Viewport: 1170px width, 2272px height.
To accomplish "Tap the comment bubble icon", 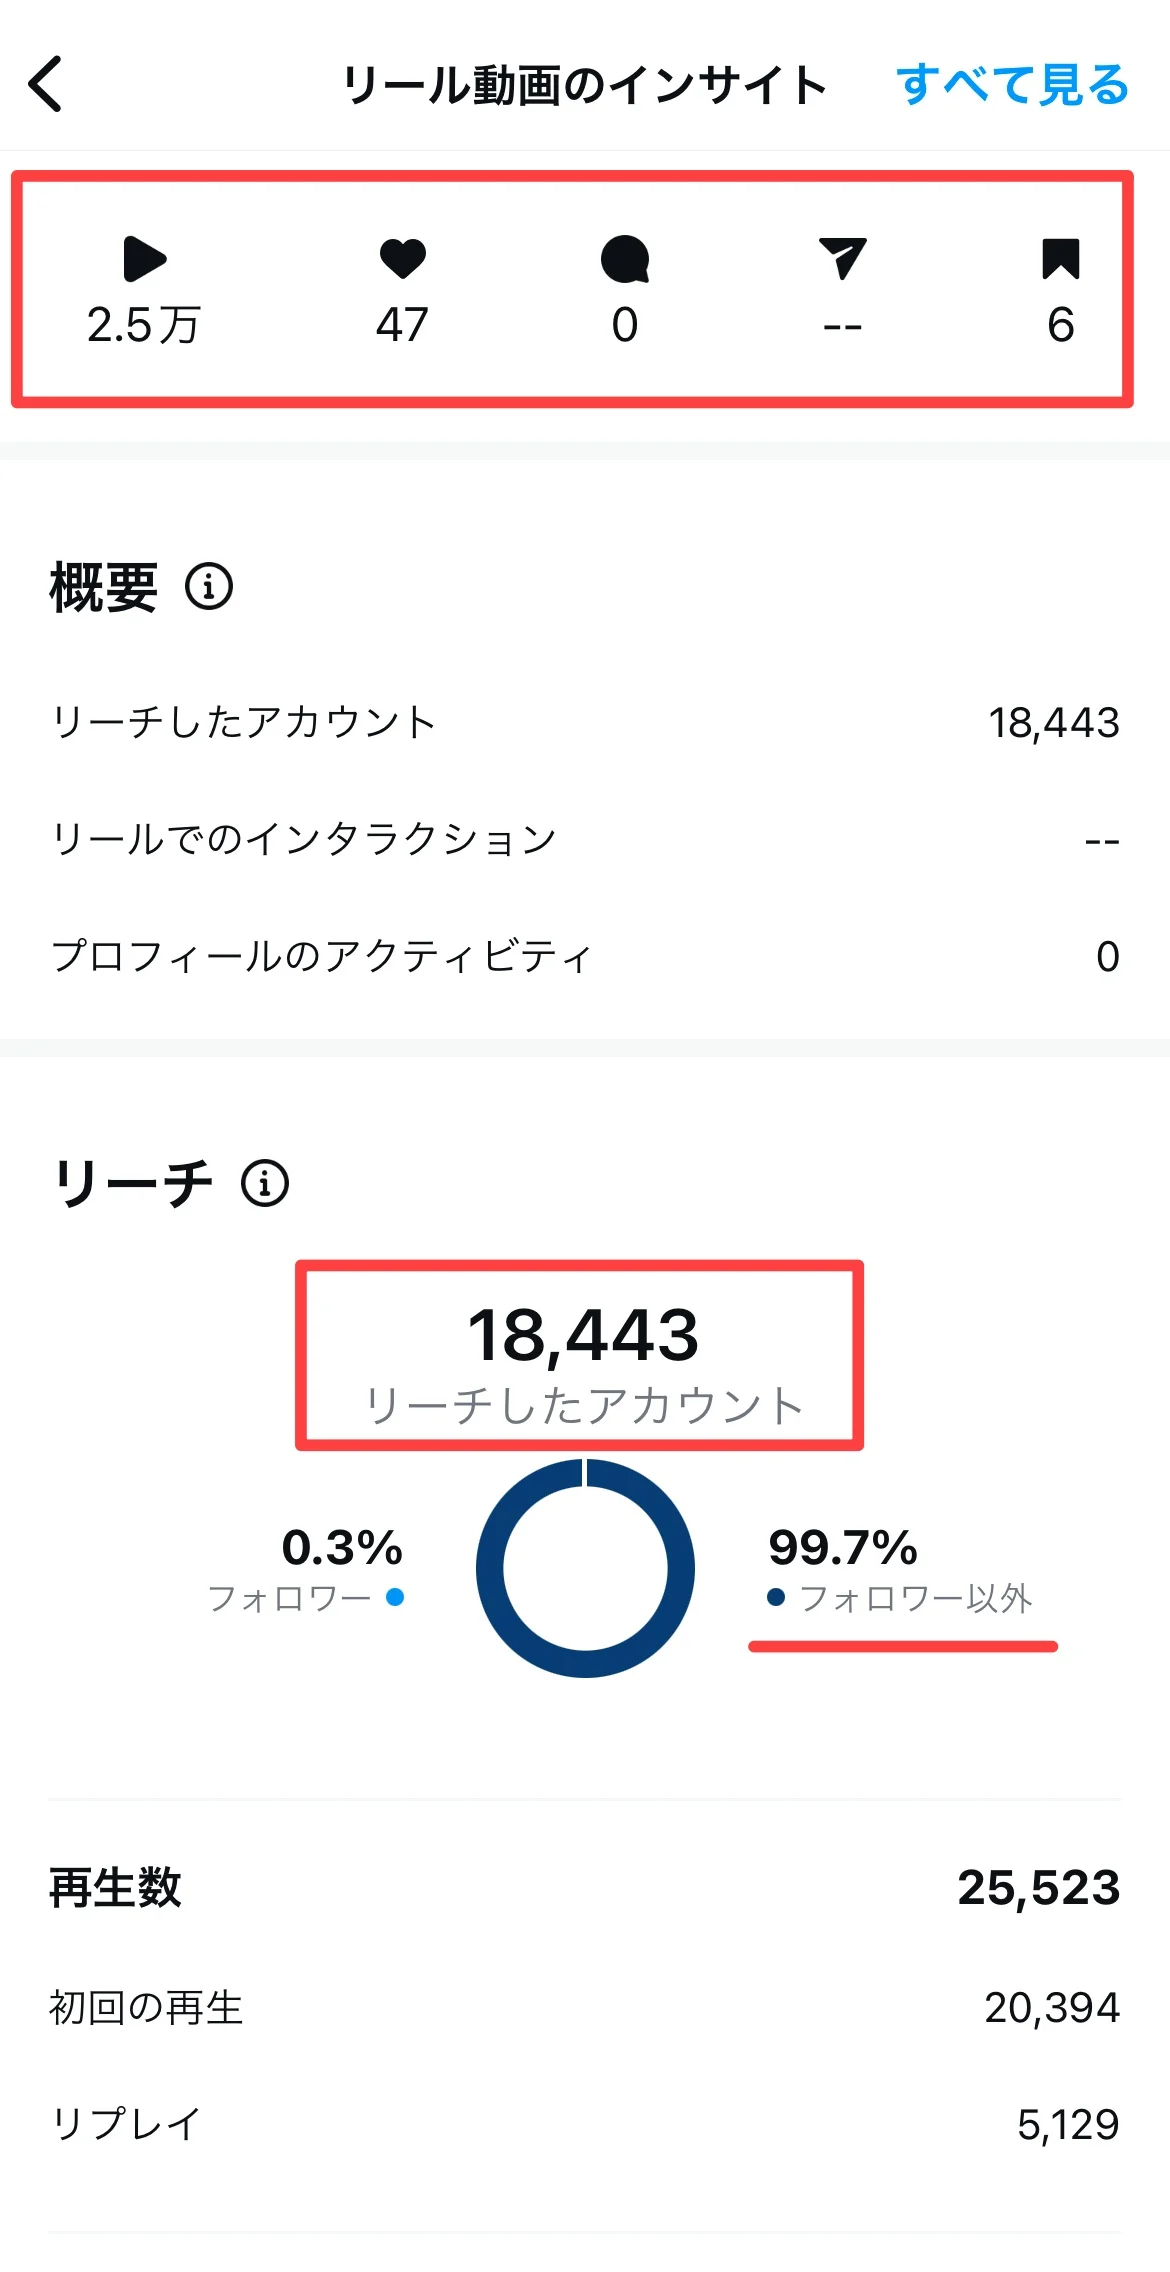I will pyautogui.click(x=625, y=260).
